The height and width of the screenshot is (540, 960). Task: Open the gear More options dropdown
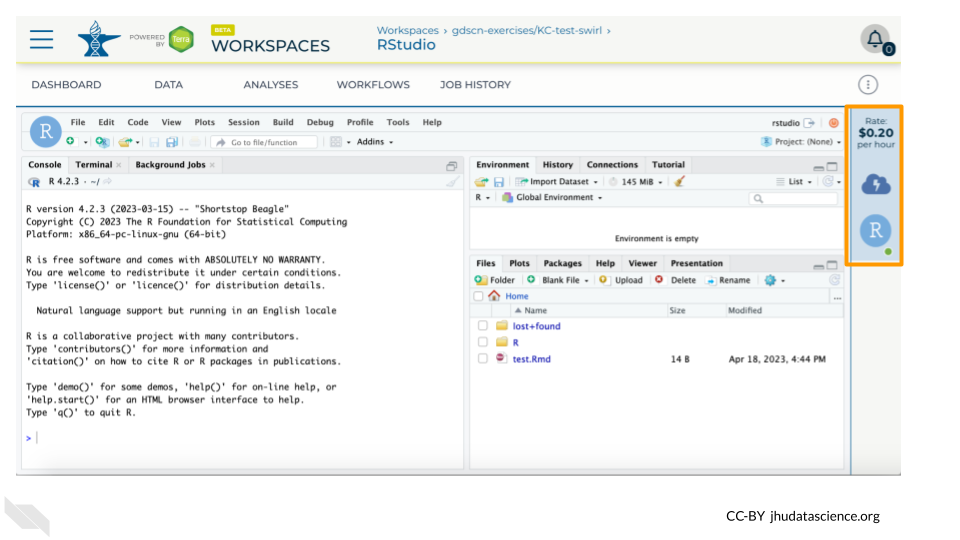tap(774, 280)
